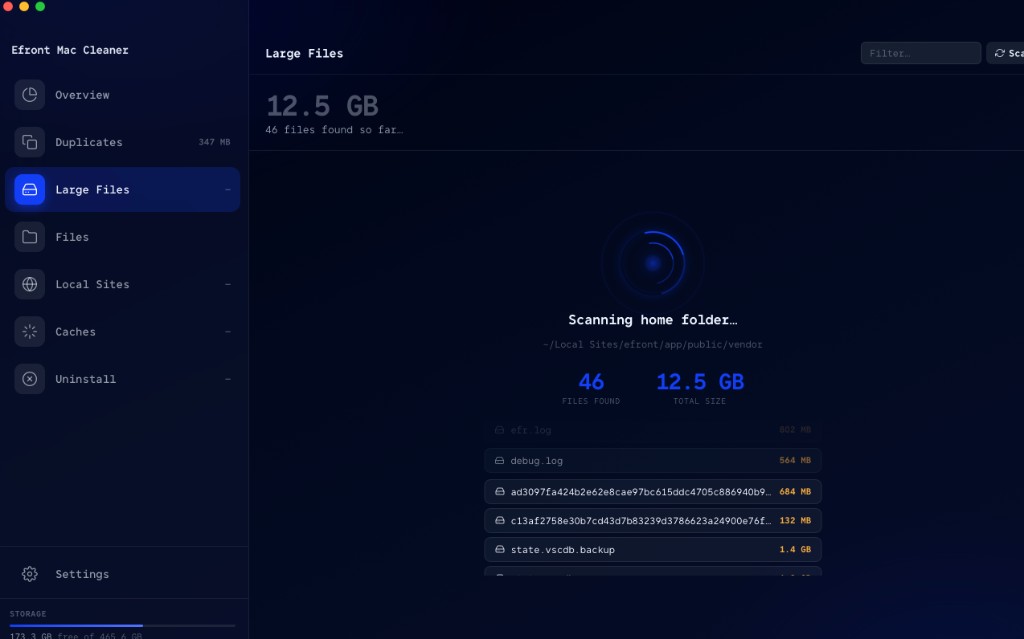Click drive icon beside ad3097fa424b file
Viewport: 1024px width, 639px height.
[x=500, y=491]
